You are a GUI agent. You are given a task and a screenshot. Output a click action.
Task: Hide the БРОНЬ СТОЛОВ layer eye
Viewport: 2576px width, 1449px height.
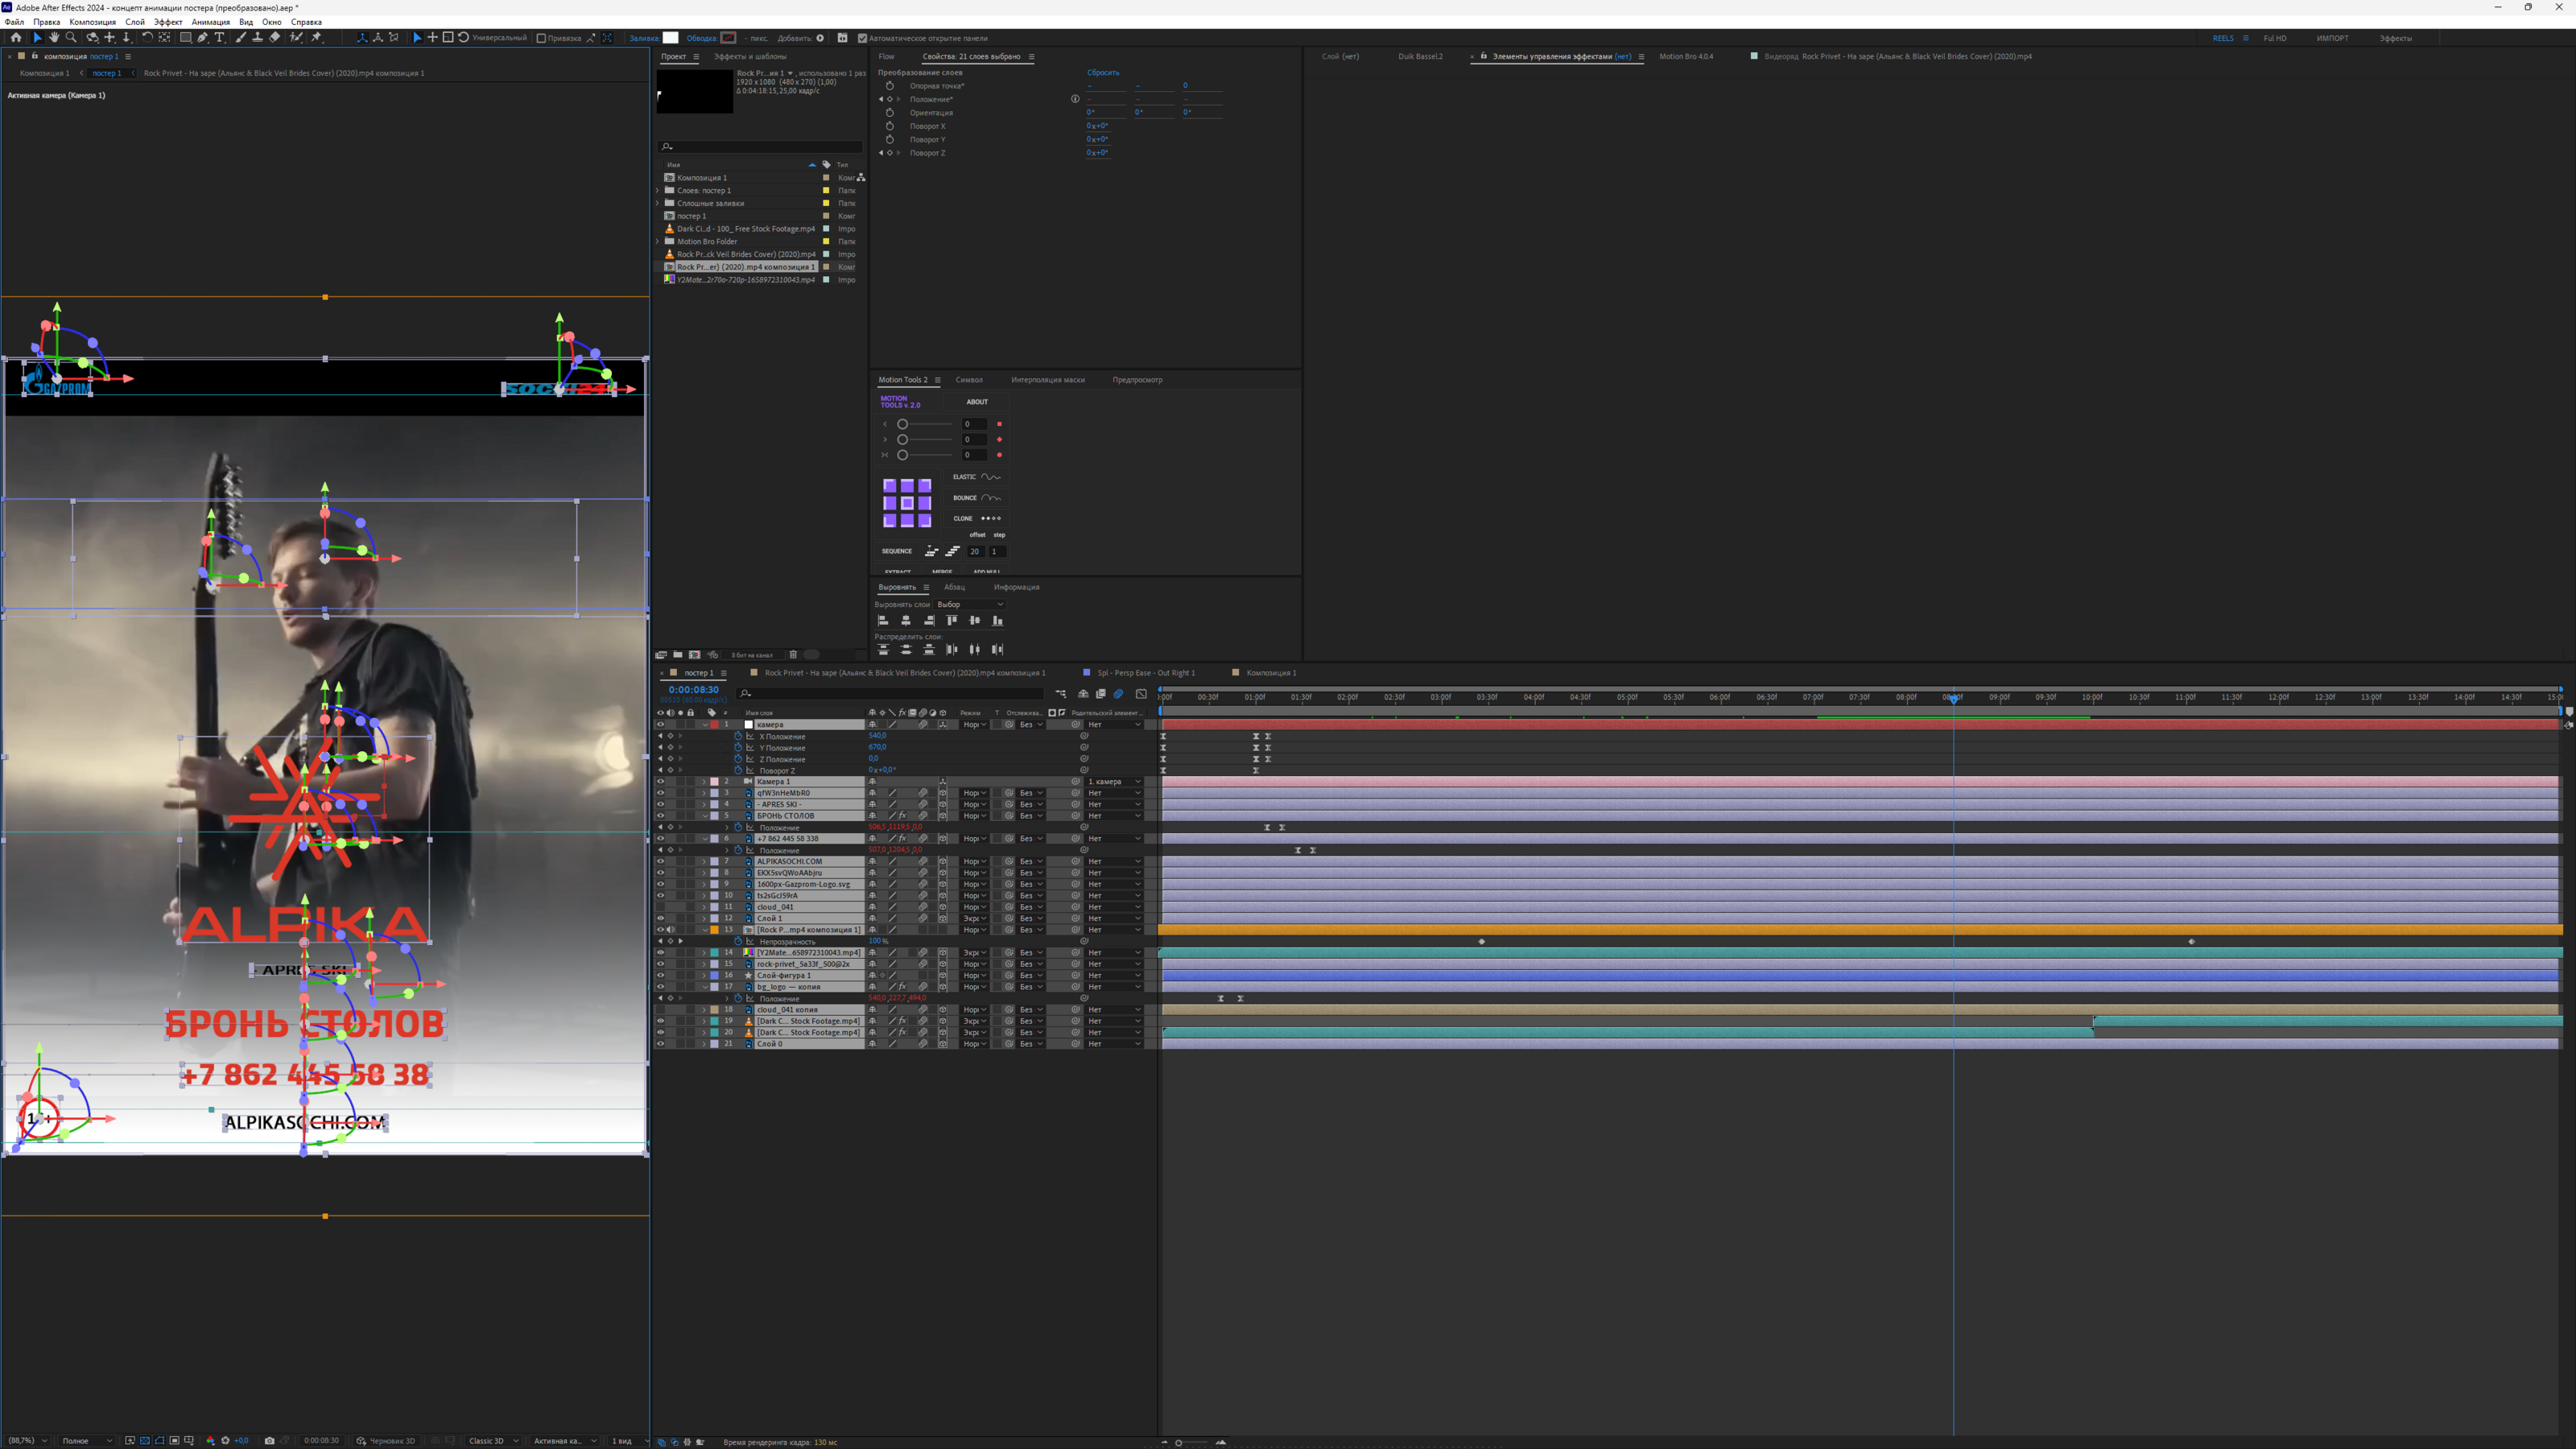click(x=660, y=816)
